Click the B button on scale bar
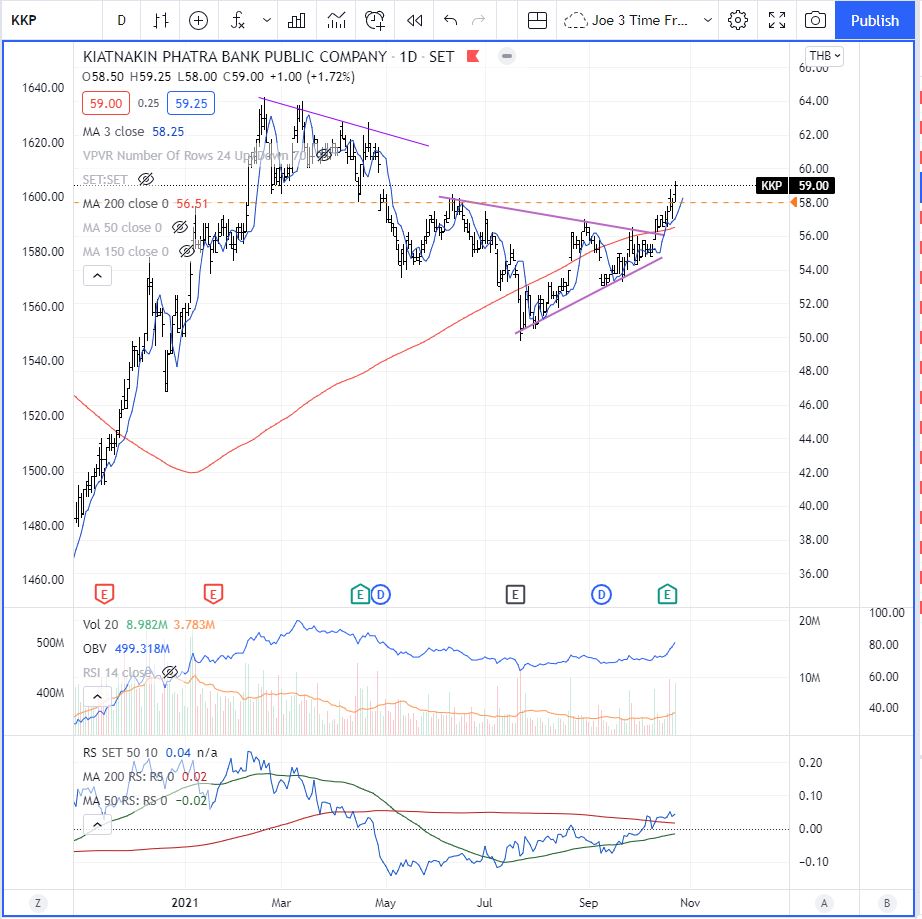The width and height of the screenshot is (922, 919). coord(887,903)
